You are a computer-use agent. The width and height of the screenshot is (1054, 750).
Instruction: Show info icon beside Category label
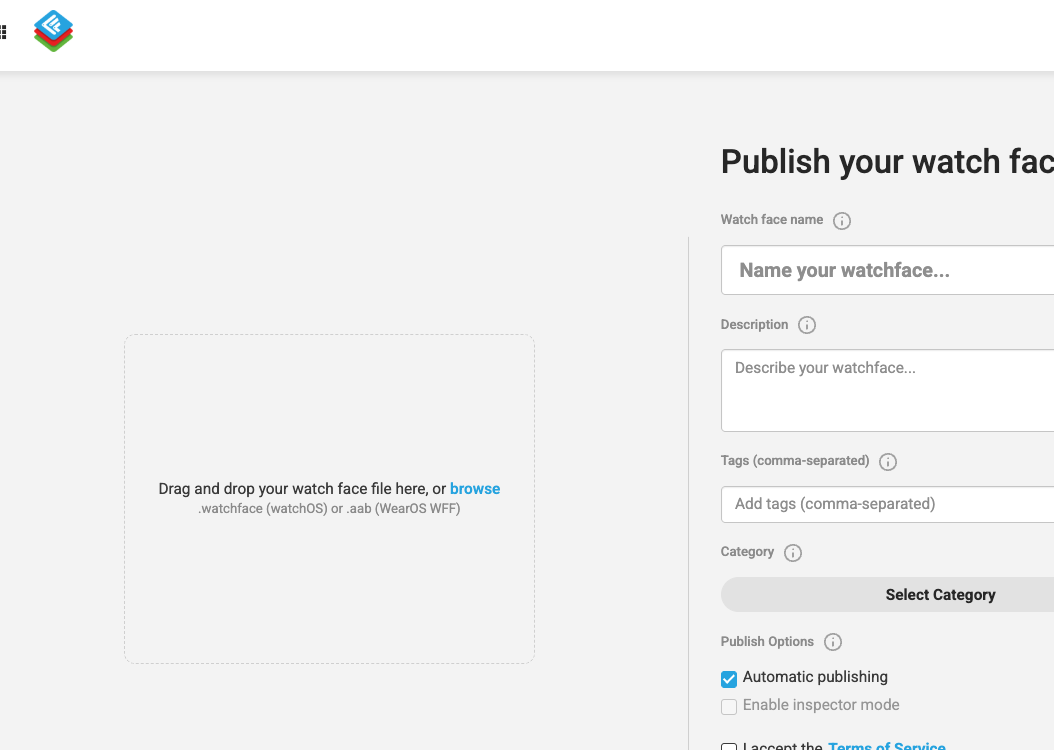click(x=793, y=552)
